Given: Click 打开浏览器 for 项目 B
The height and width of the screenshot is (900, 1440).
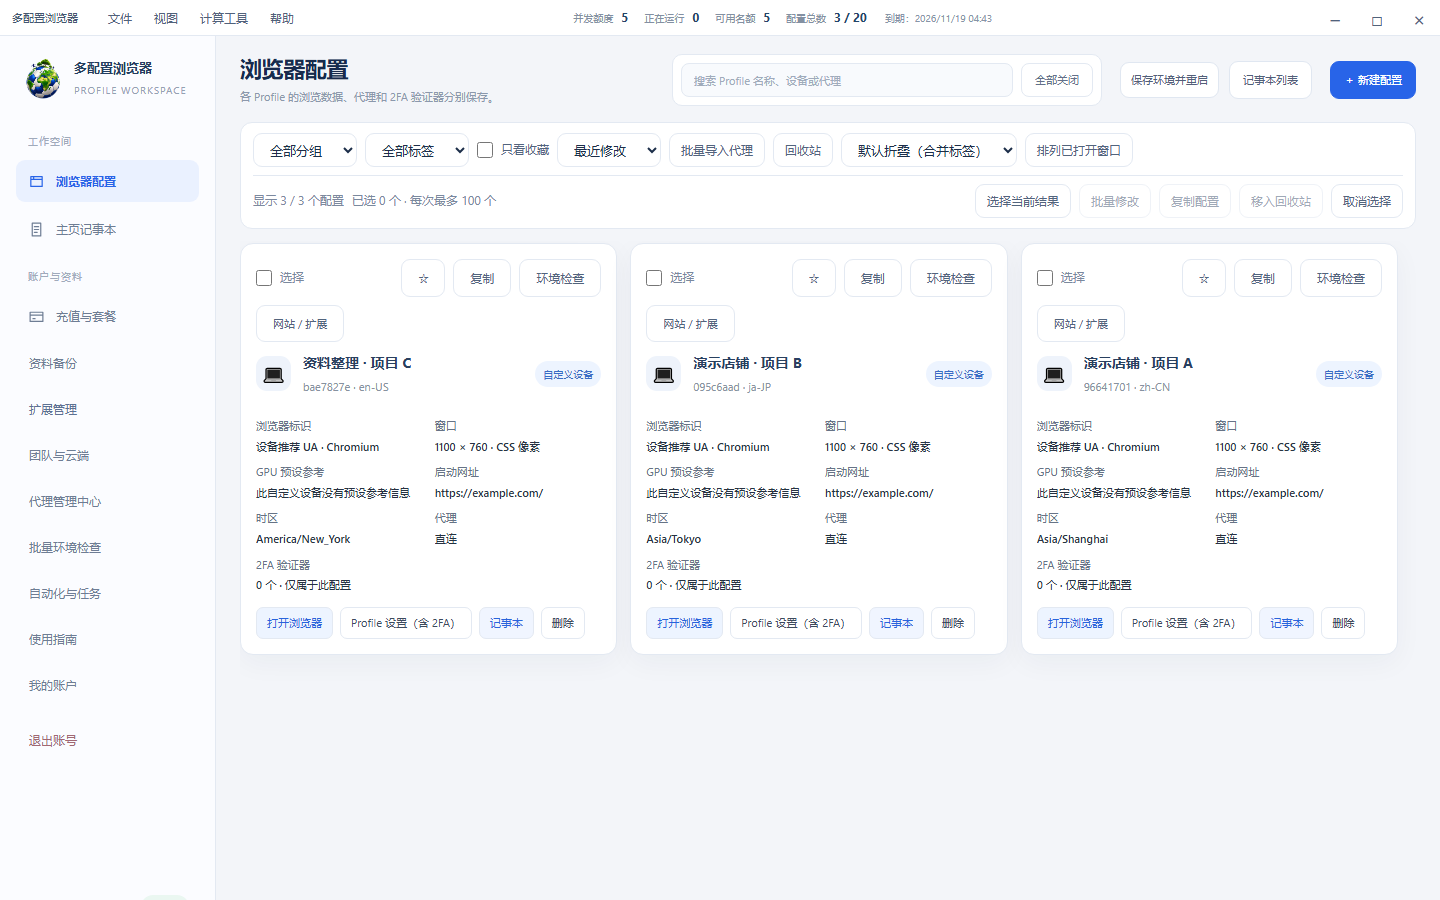Looking at the screenshot, I should (685, 623).
